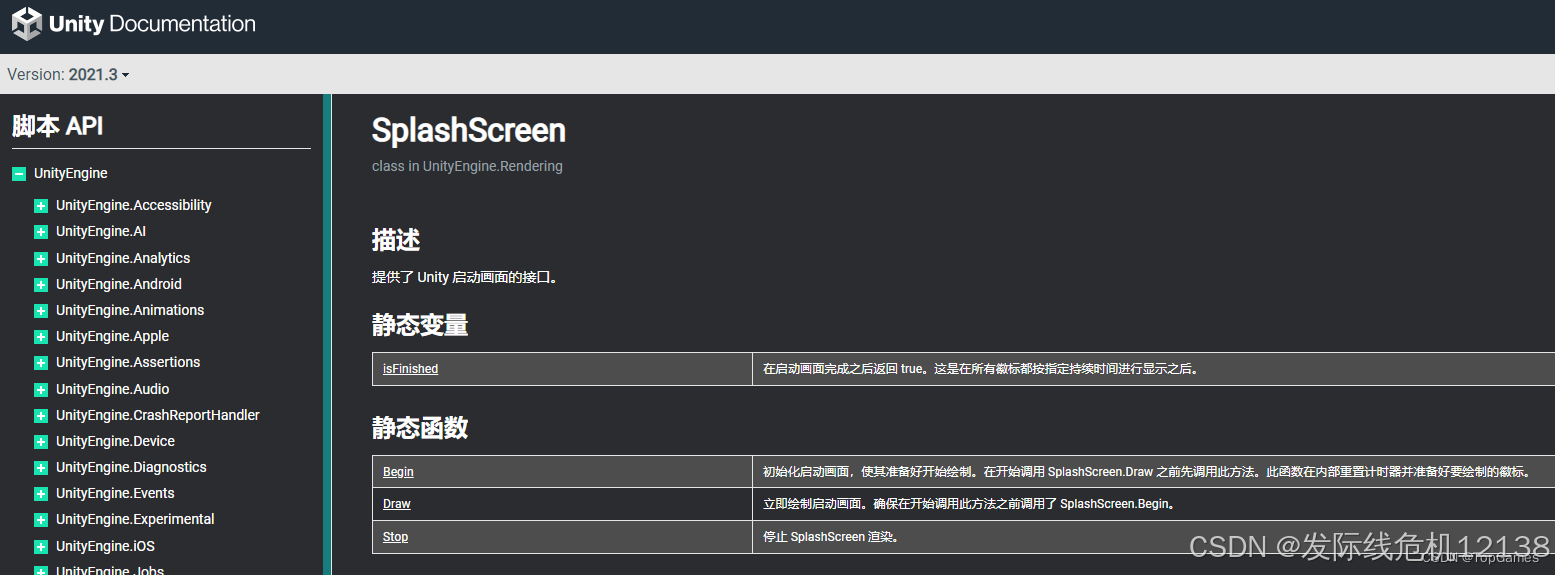
Task: Select UnityEngine.Accessibility label
Action: [134, 205]
